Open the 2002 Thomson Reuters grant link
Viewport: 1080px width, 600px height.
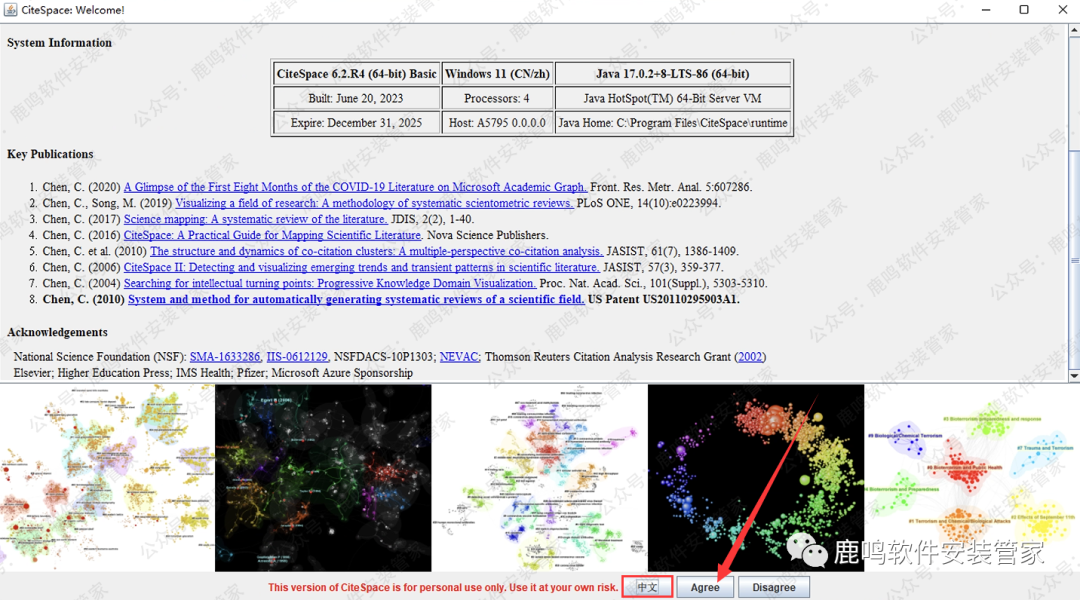[750, 356]
